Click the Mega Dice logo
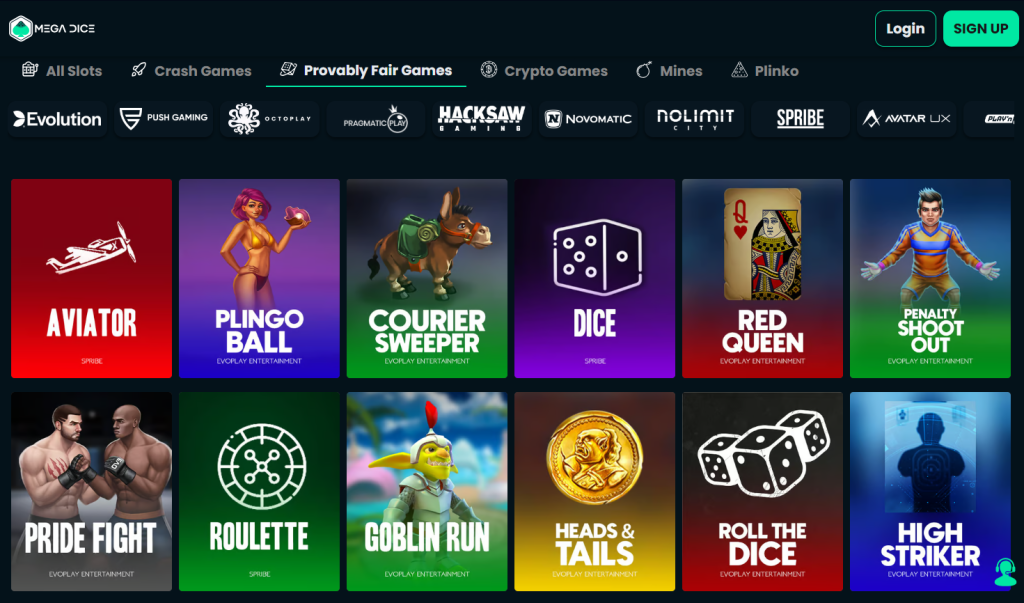 point(52,28)
